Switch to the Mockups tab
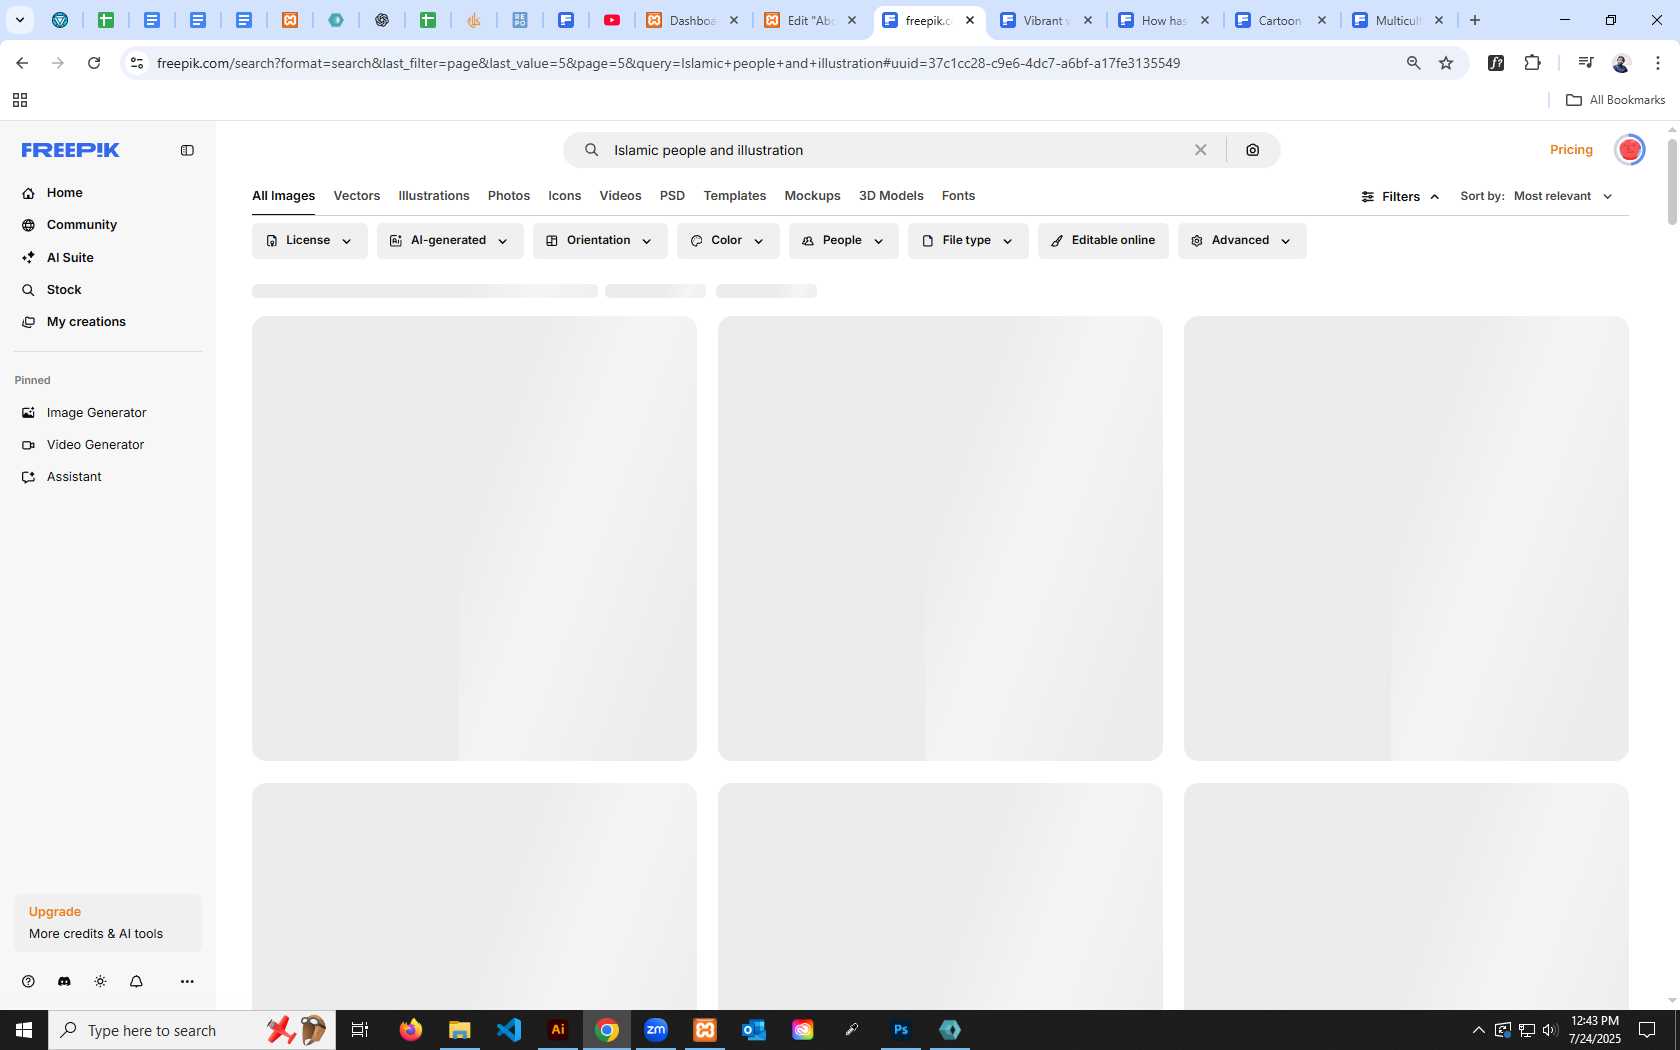Image resolution: width=1680 pixels, height=1050 pixels. click(x=812, y=196)
